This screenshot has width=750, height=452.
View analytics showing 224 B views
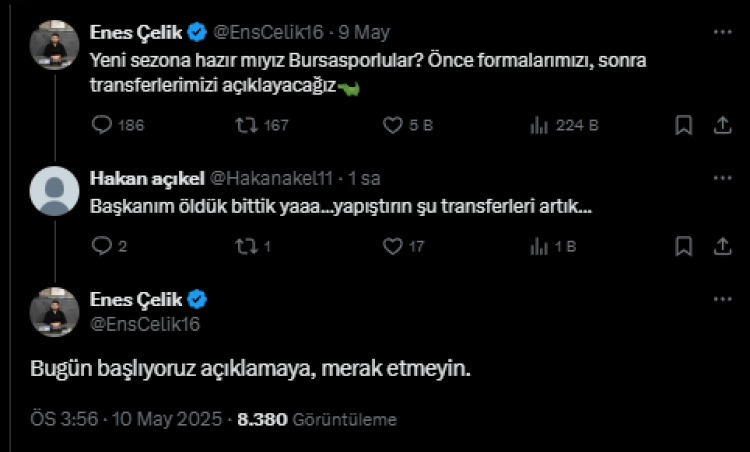pyautogui.click(x=539, y=125)
